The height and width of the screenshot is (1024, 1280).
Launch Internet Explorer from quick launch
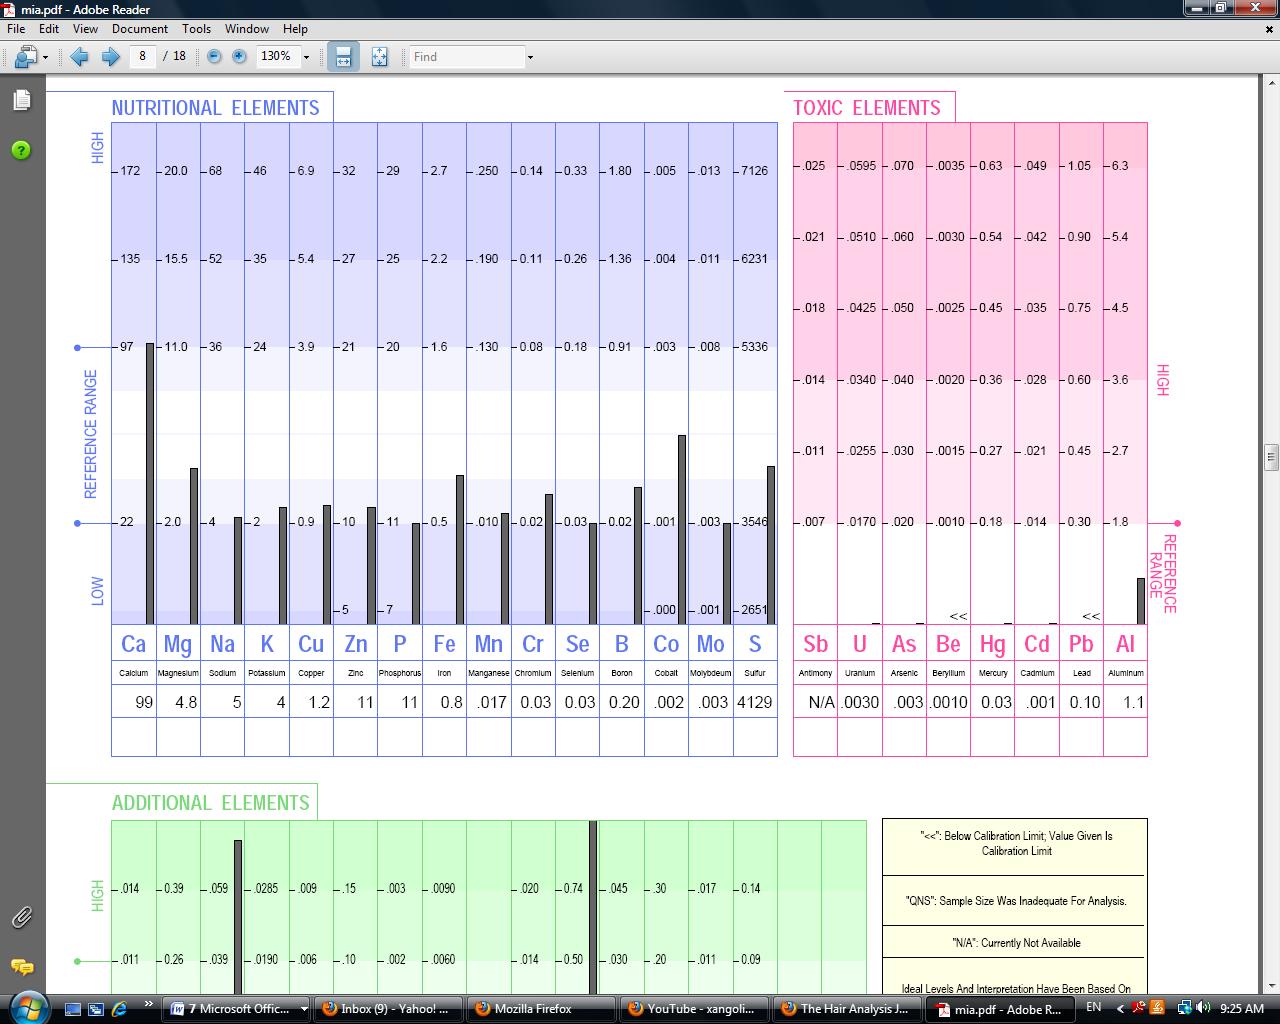click(120, 1009)
